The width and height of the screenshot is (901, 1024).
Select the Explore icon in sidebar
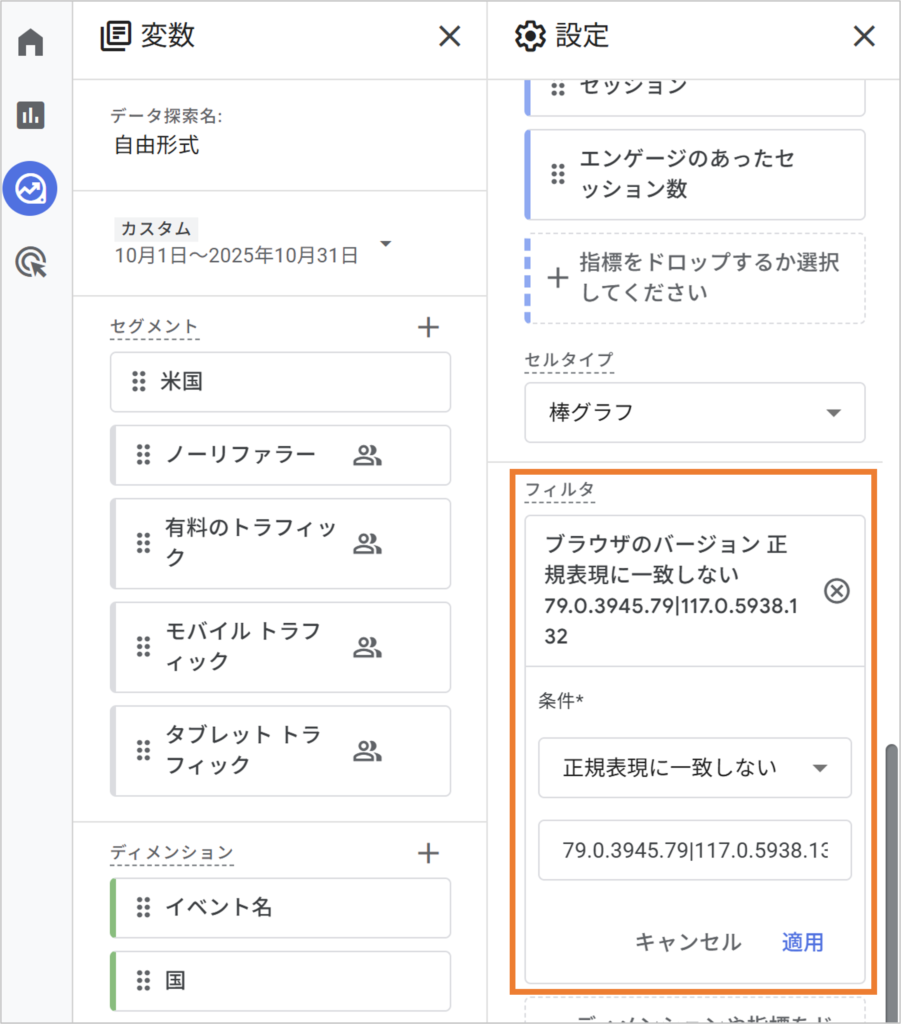tap(30, 188)
